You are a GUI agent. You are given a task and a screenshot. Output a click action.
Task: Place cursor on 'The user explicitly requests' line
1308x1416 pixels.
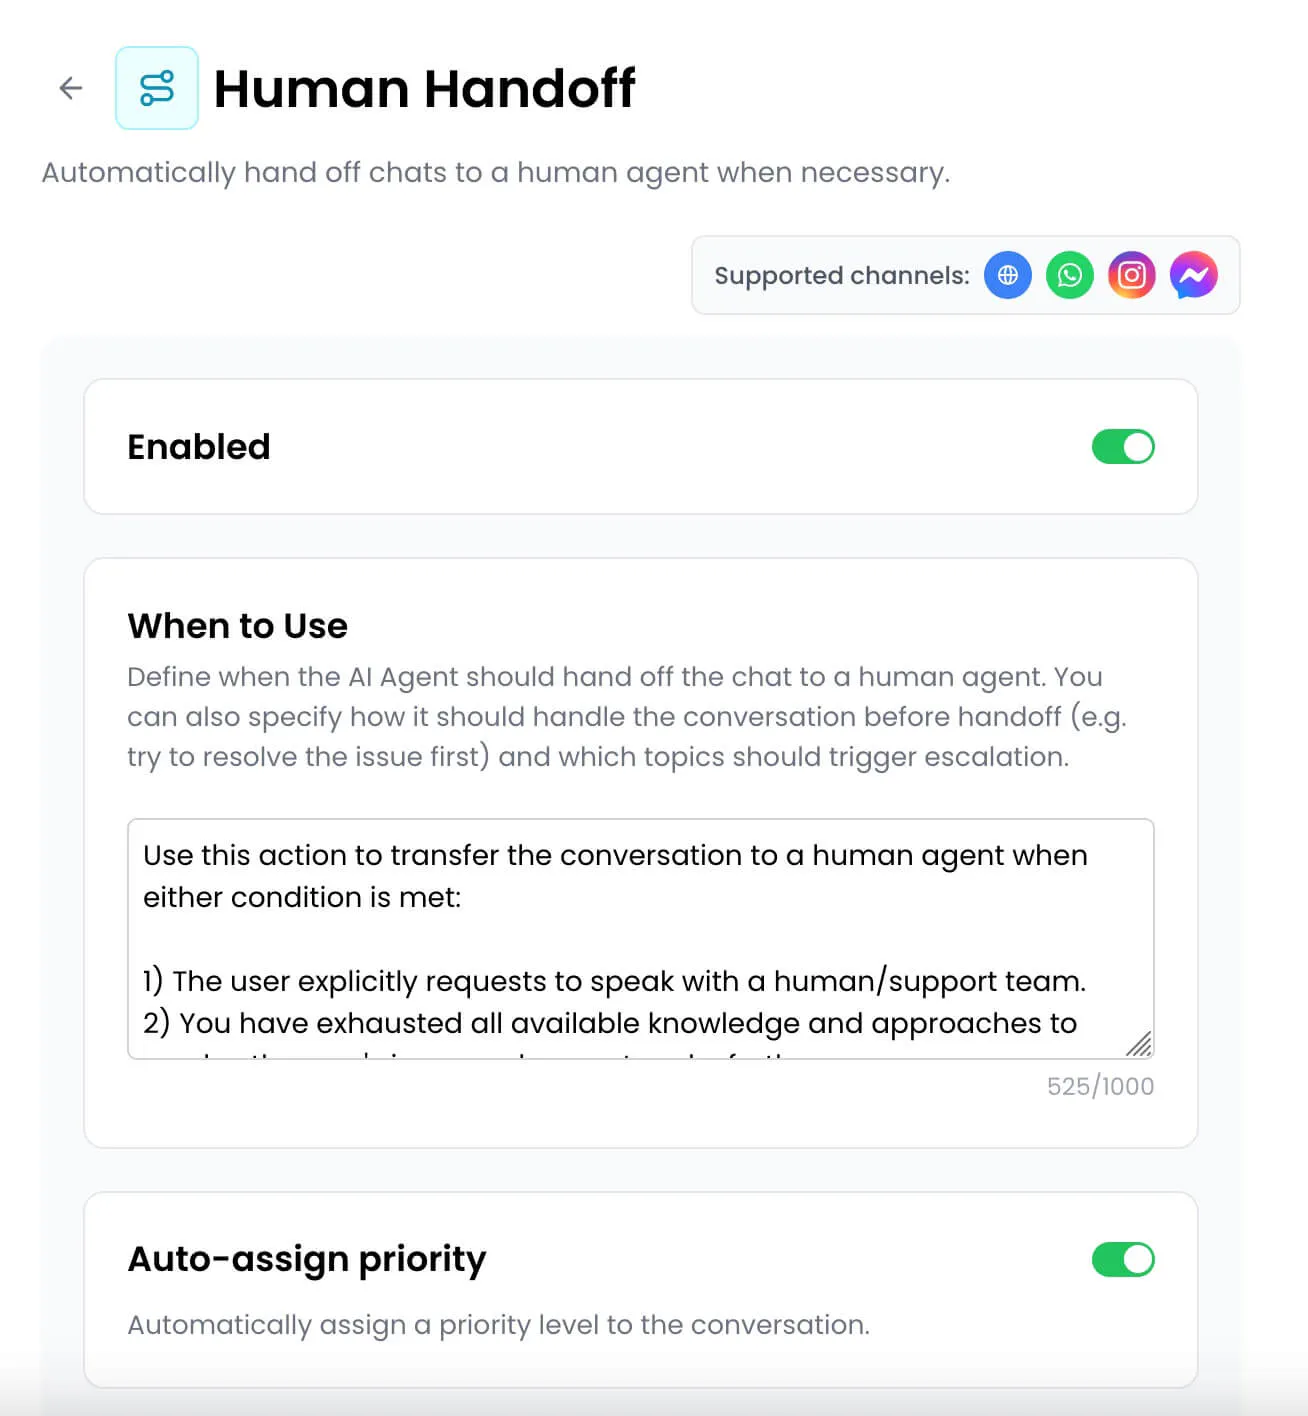click(614, 981)
